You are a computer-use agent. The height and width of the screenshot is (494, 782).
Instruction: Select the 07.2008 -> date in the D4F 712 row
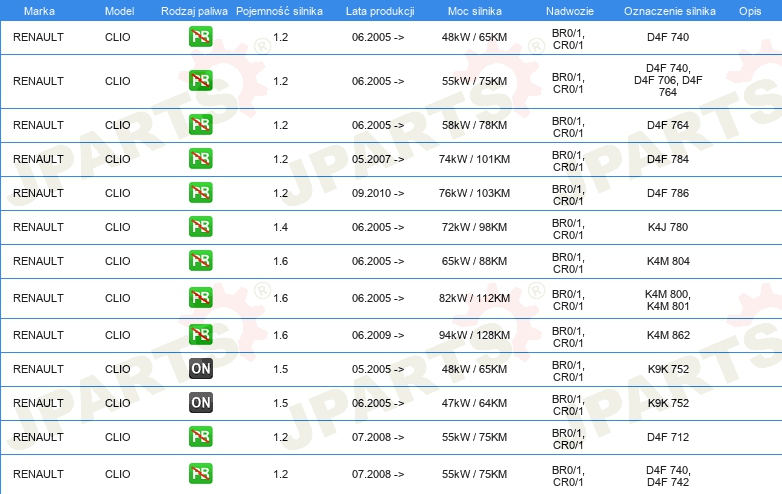click(x=378, y=437)
